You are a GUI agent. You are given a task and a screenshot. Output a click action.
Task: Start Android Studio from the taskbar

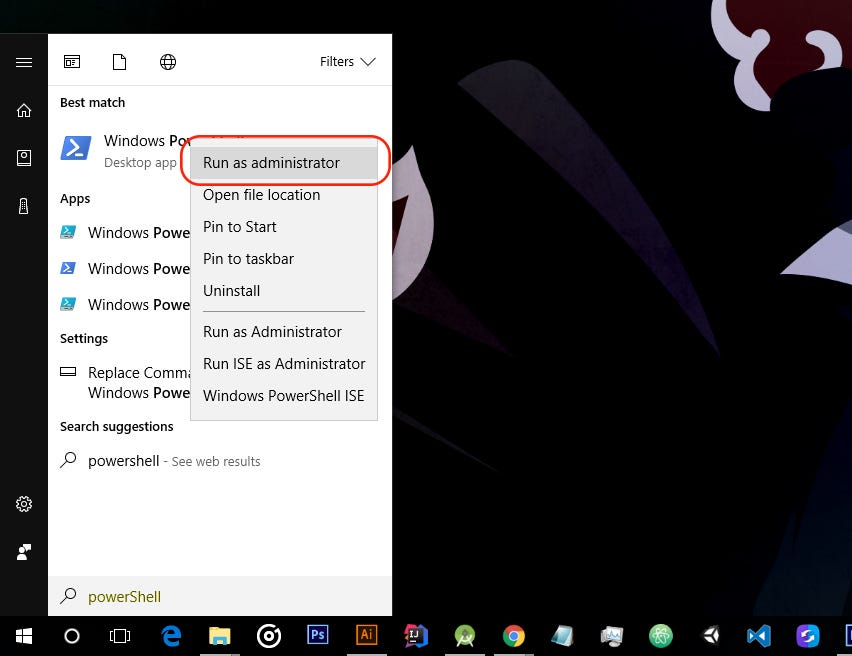(464, 636)
